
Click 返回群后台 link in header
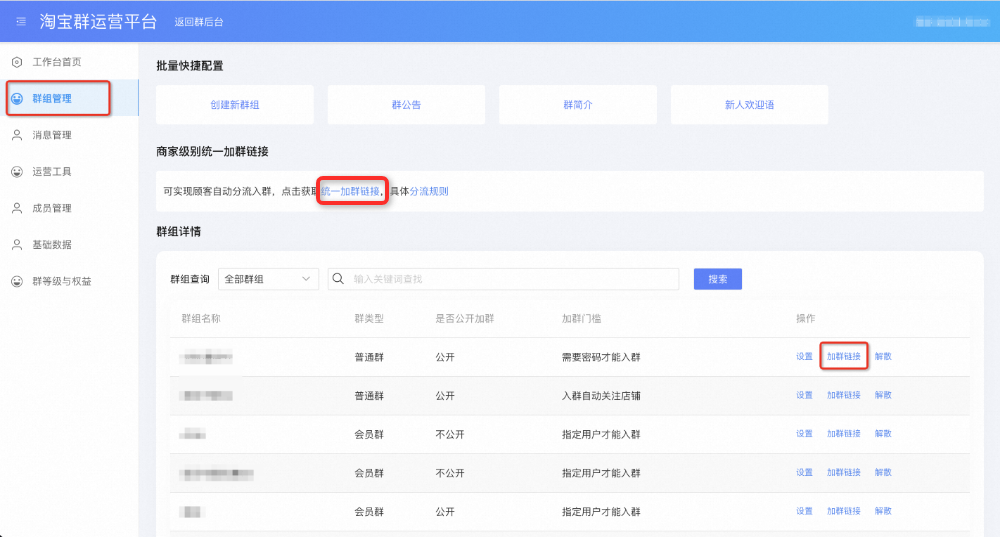199,22
